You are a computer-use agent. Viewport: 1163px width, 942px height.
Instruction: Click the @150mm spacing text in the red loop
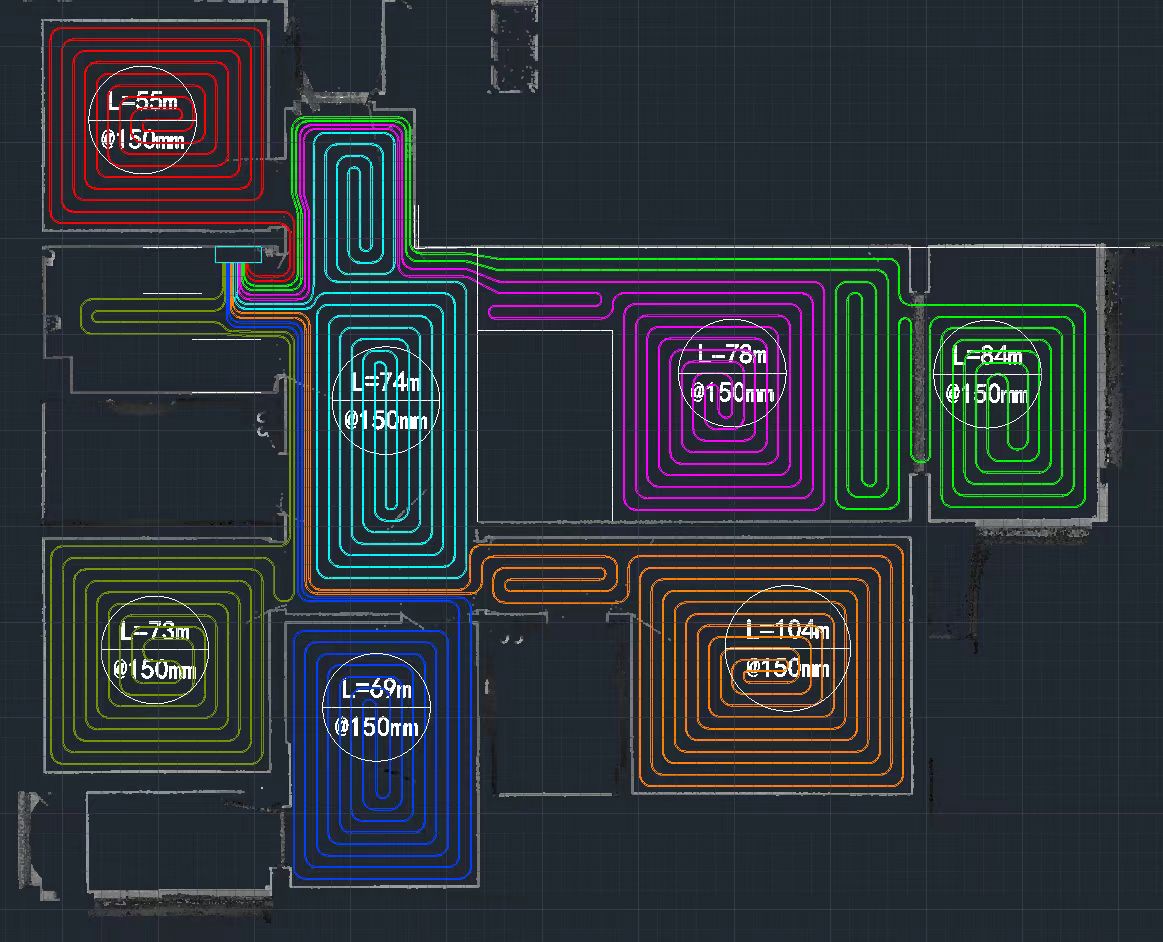click(142, 140)
